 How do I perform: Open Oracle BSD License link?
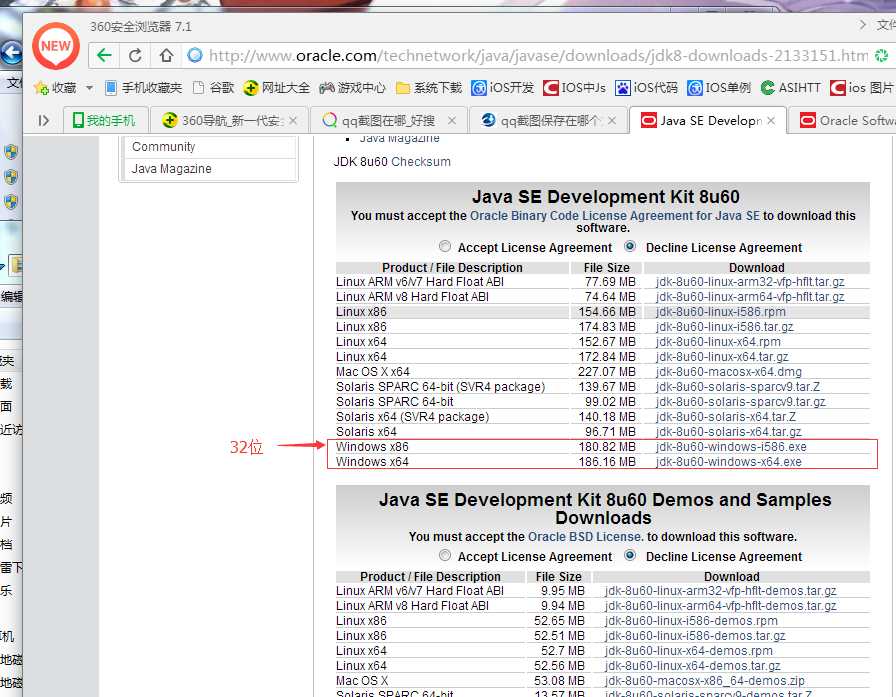pyautogui.click(x=585, y=537)
